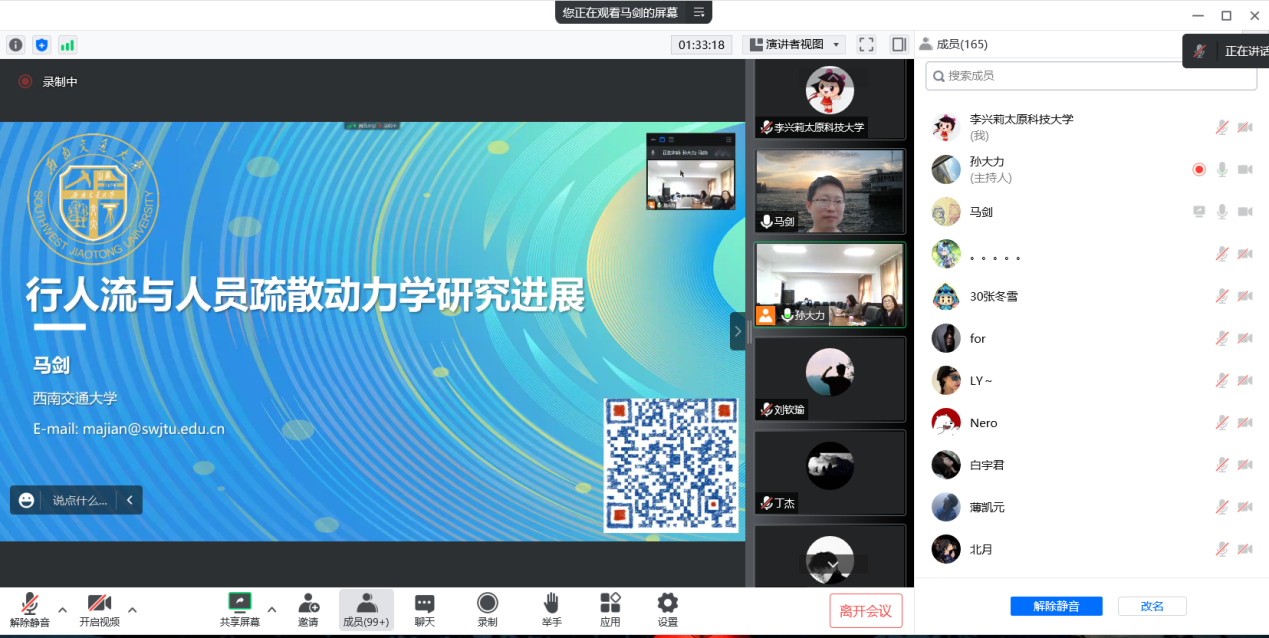Expand the video options arrow beside 开启视频
This screenshot has height=638, width=1269.
click(132, 609)
